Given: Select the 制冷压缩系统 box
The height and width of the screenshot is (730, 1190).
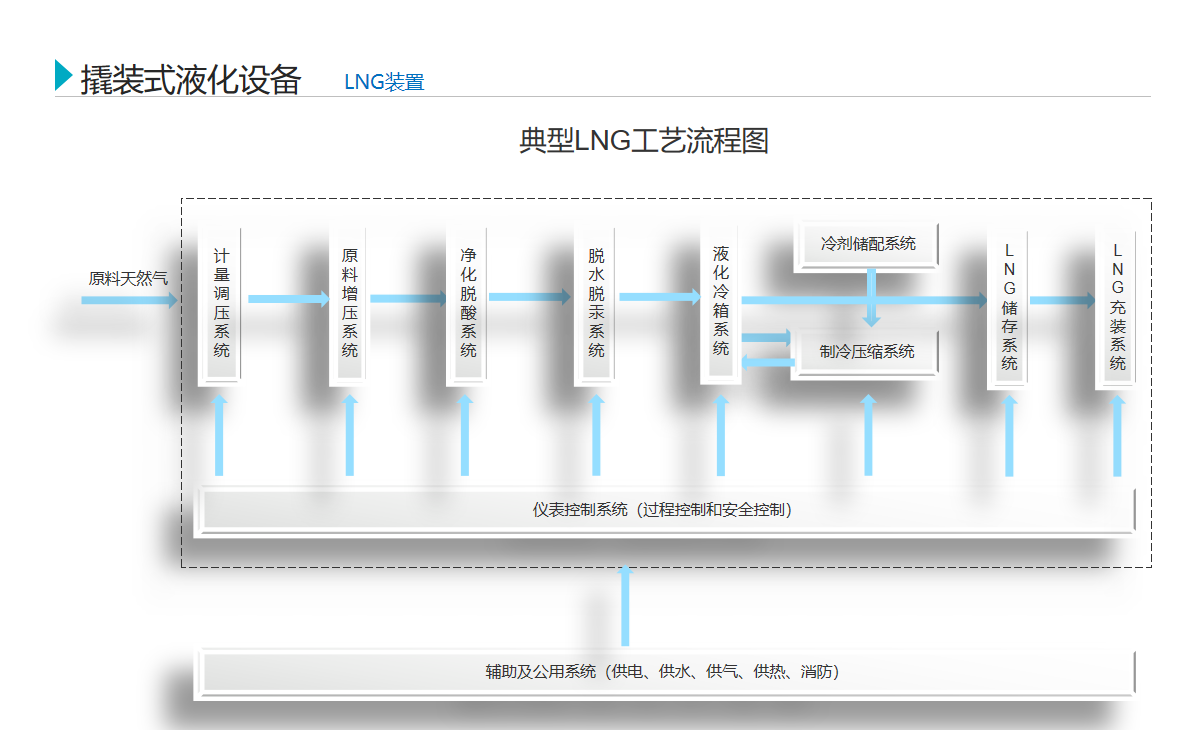Looking at the screenshot, I should [x=866, y=352].
